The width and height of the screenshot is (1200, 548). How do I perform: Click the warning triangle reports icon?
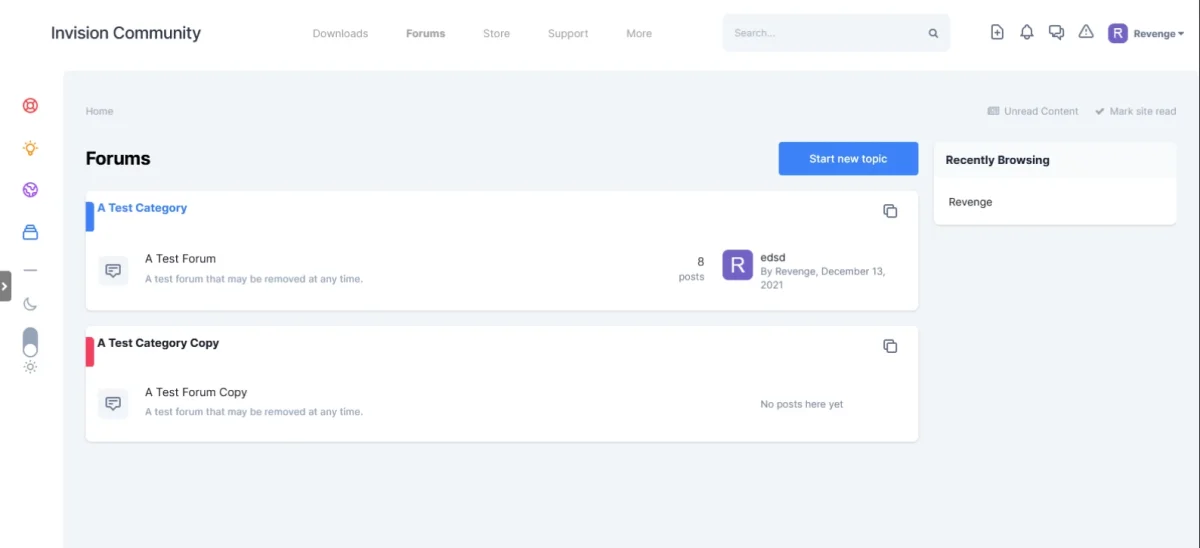tap(1086, 32)
